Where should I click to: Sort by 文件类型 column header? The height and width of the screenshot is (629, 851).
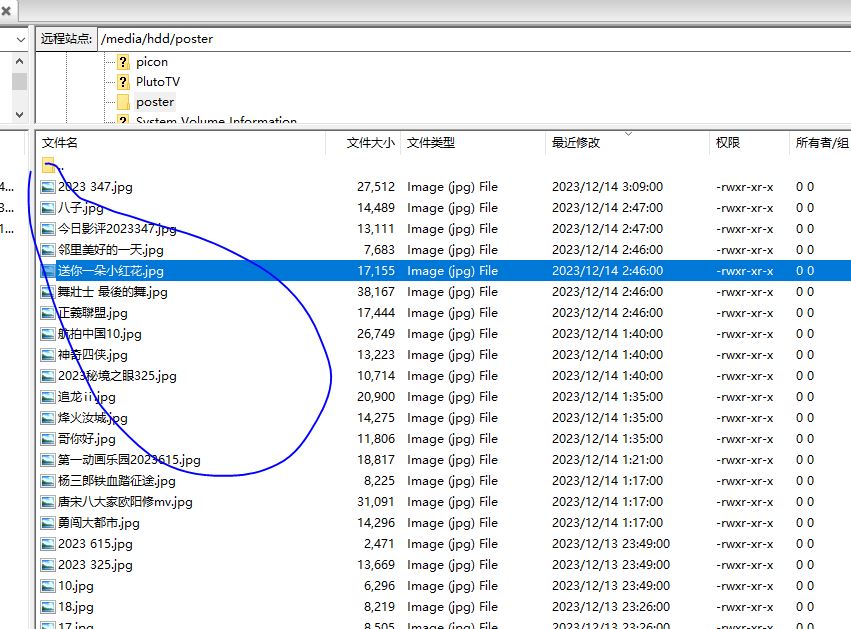pos(473,143)
